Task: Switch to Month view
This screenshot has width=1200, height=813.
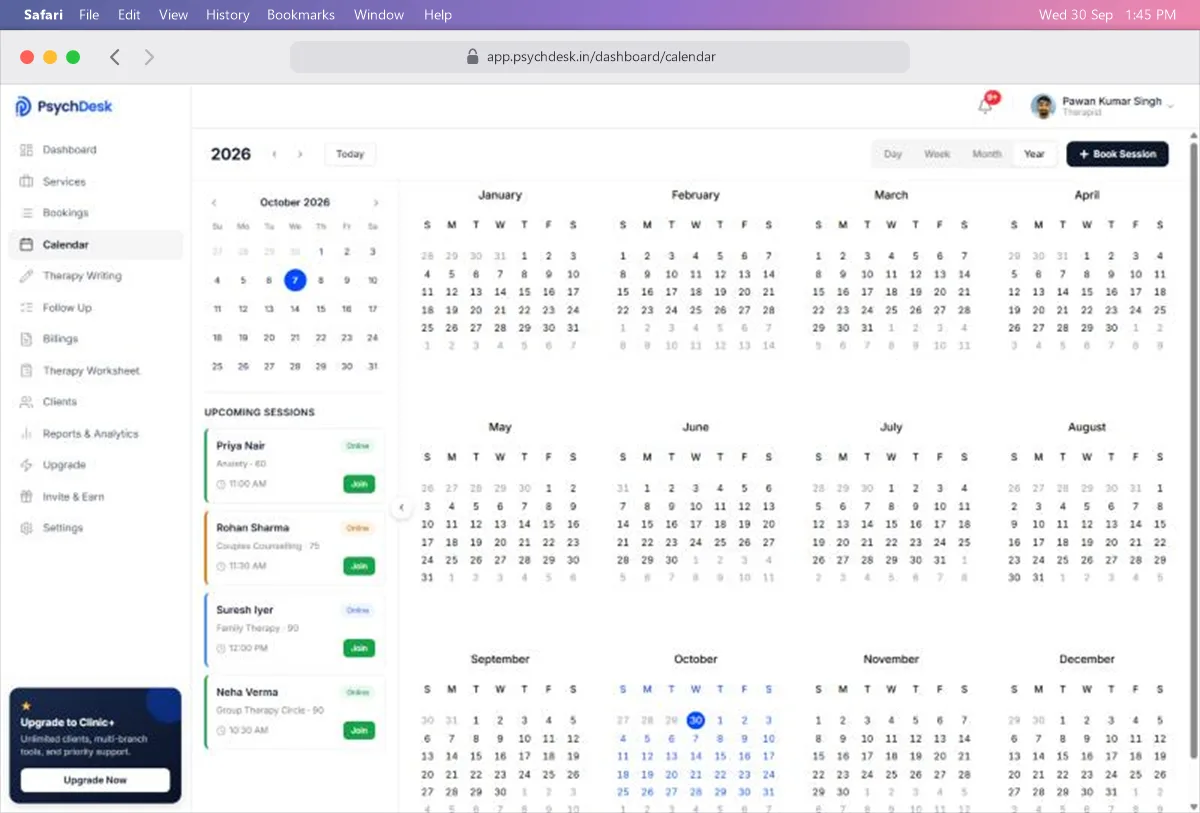Action: [987, 154]
